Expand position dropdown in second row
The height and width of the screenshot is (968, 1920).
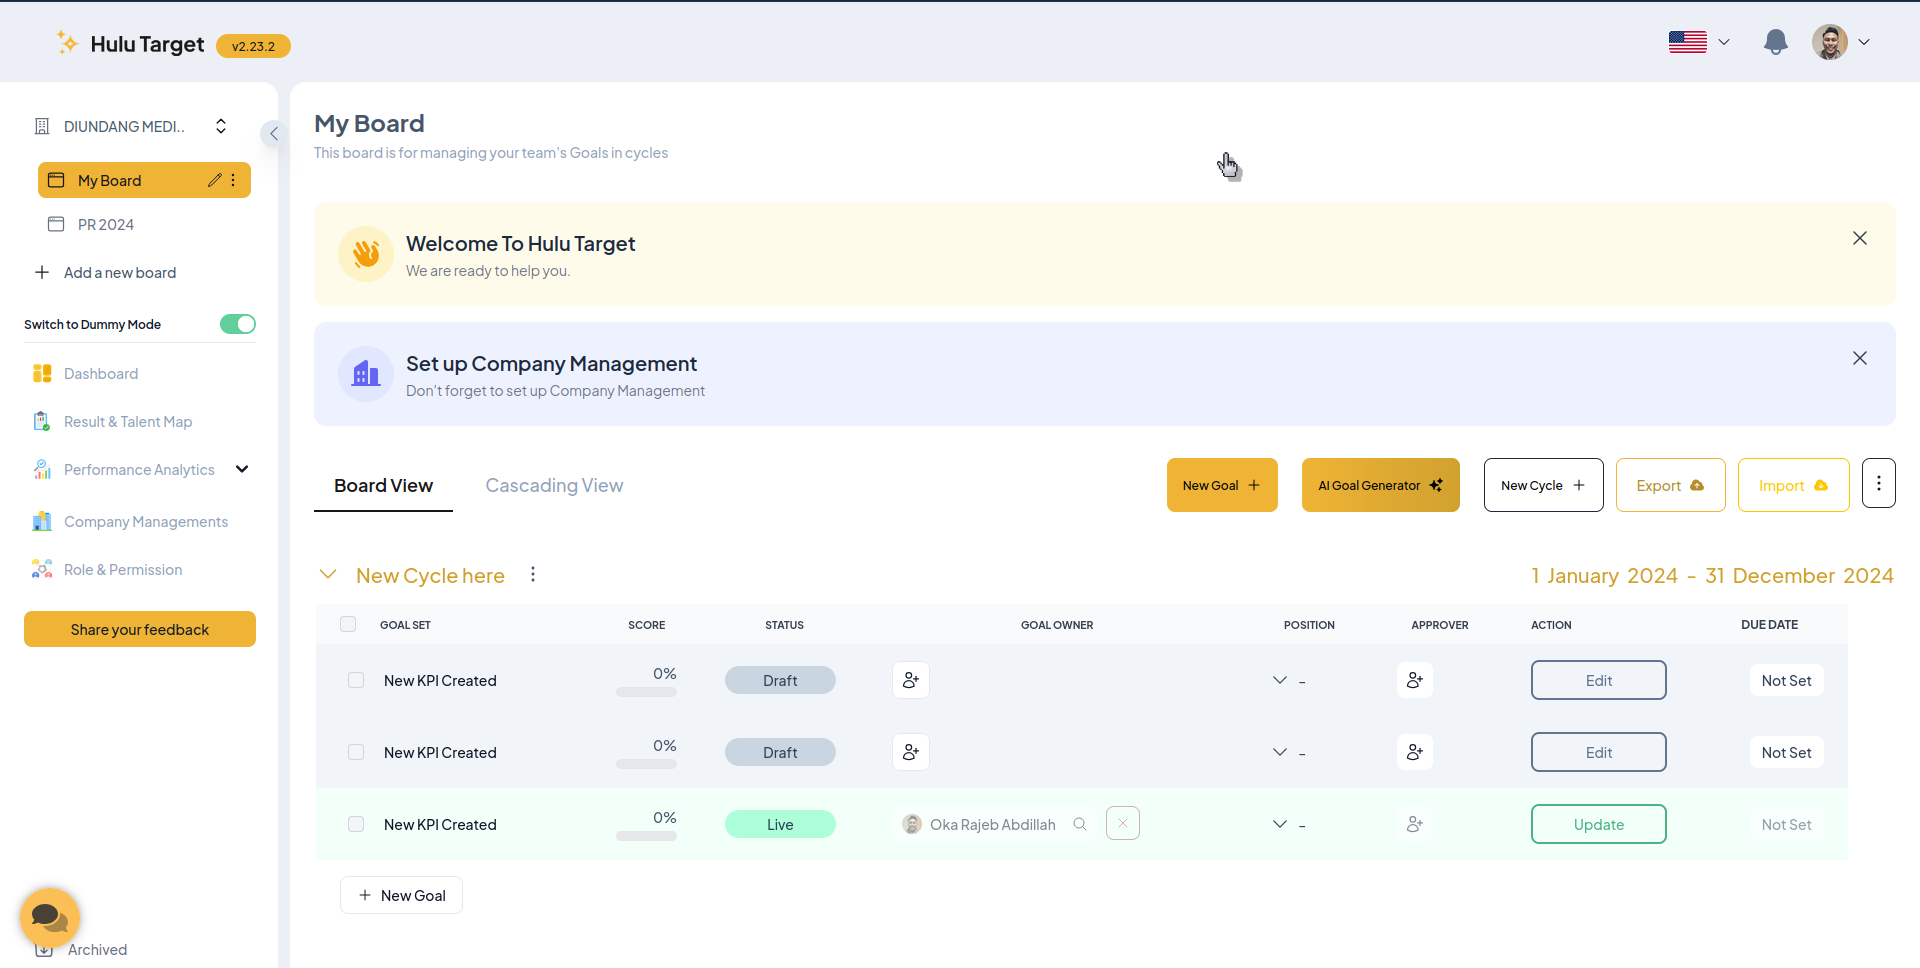tap(1280, 752)
